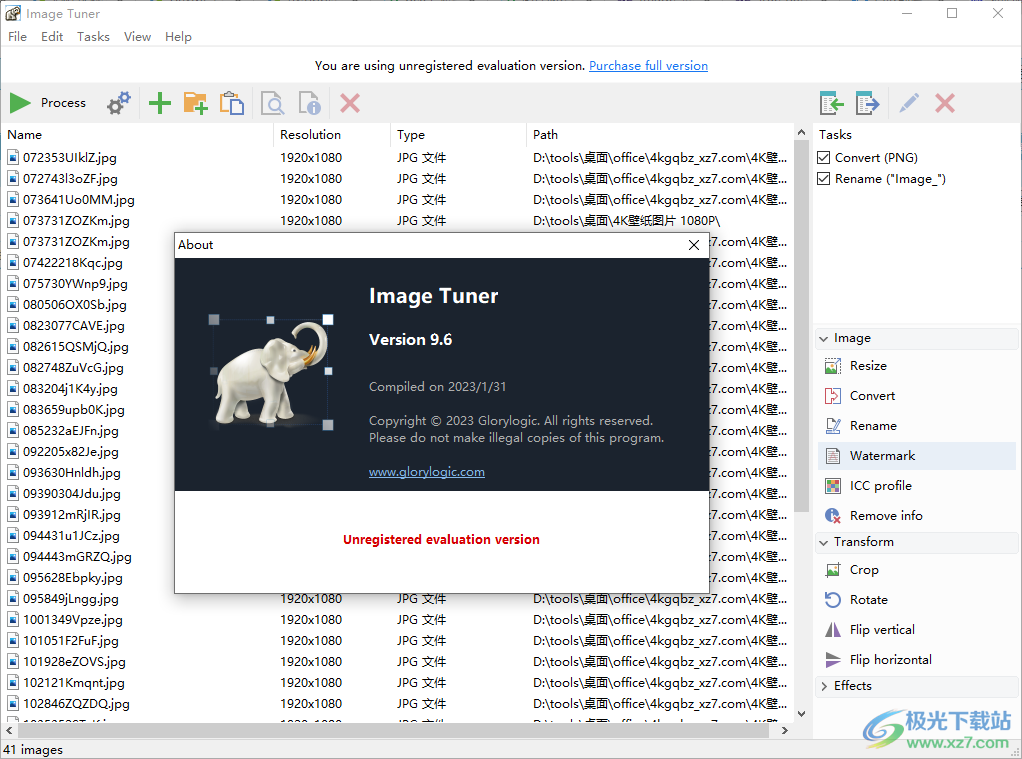
Task: Choose the Rotate transform icon
Action: click(x=833, y=600)
